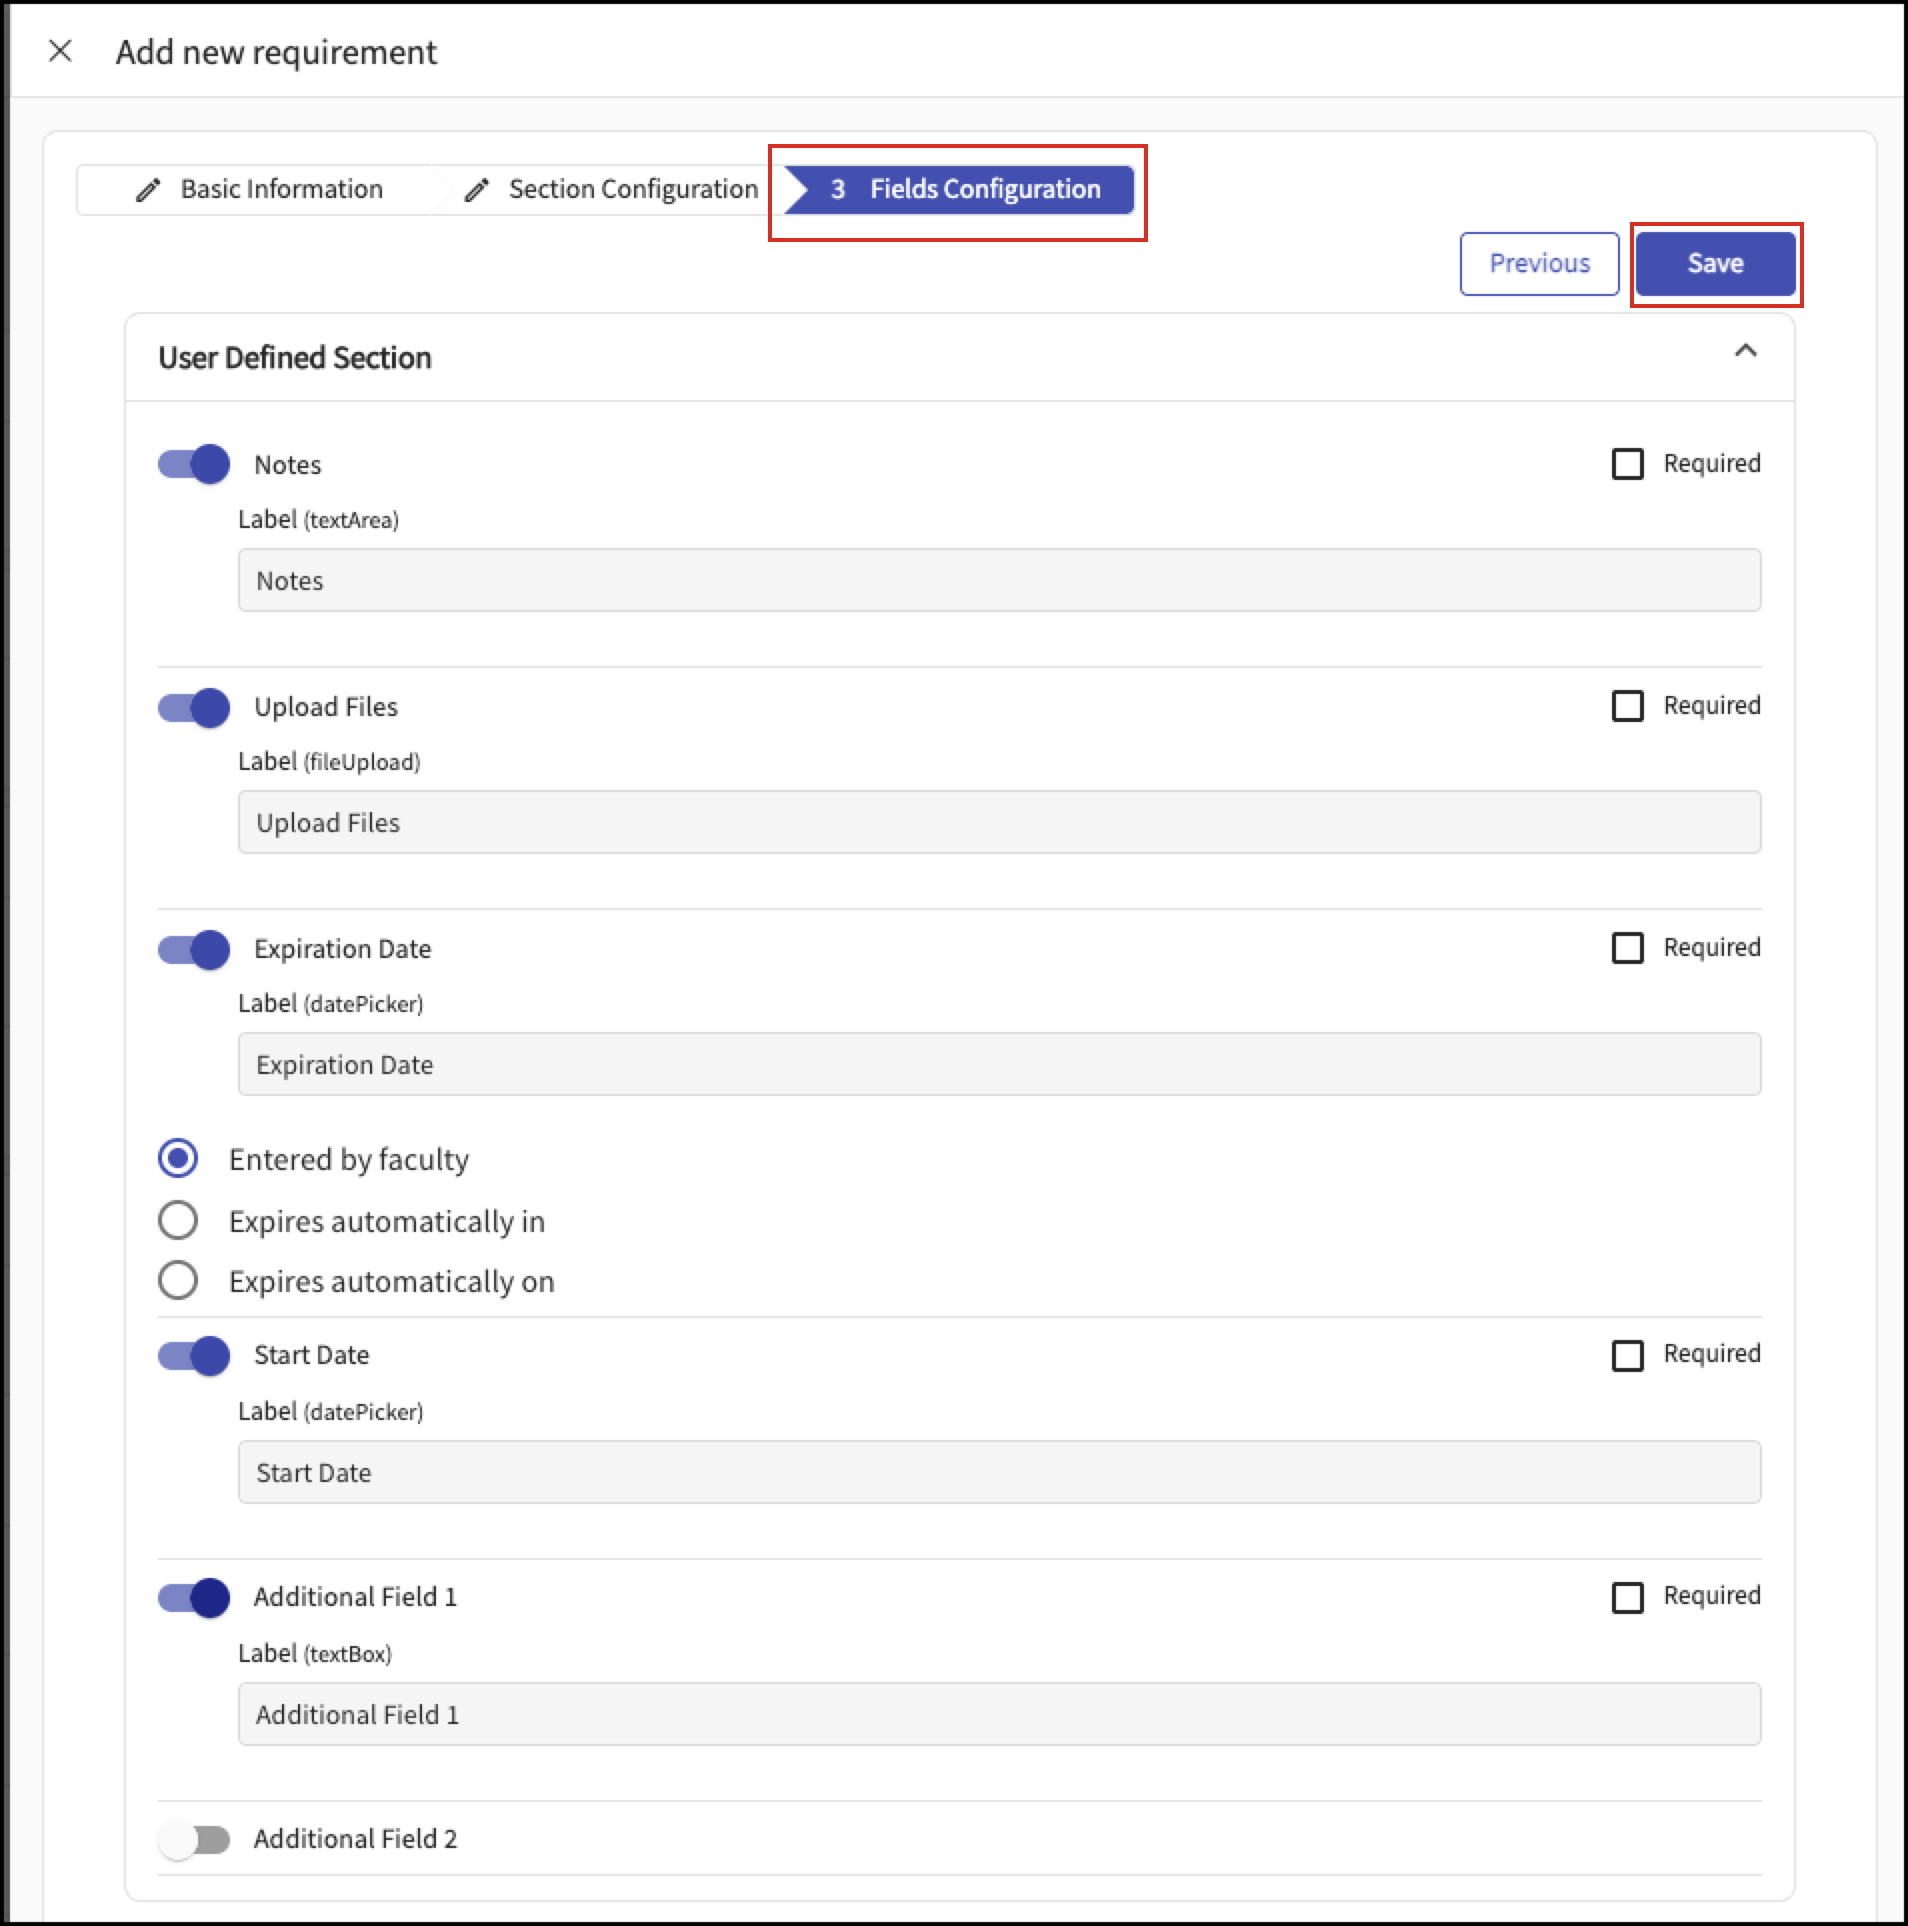
Task: Click the pencil icon beside Basic Information
Action: [x=148, y=190]
